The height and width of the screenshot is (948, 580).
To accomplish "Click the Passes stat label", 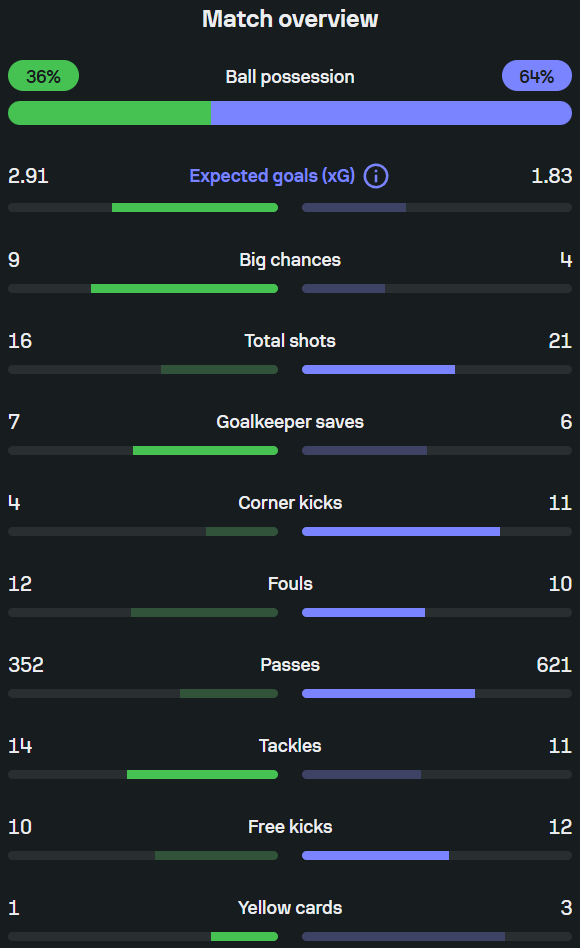I will tap(290, 665).
